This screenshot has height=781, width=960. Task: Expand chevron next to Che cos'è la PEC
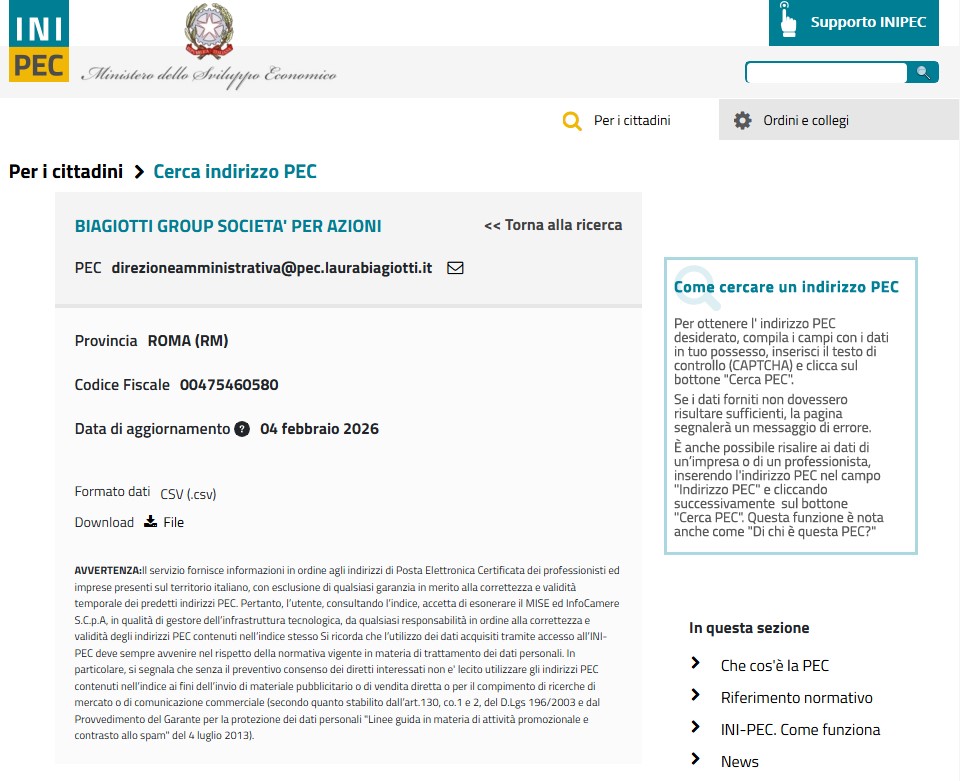coord(696,664)
